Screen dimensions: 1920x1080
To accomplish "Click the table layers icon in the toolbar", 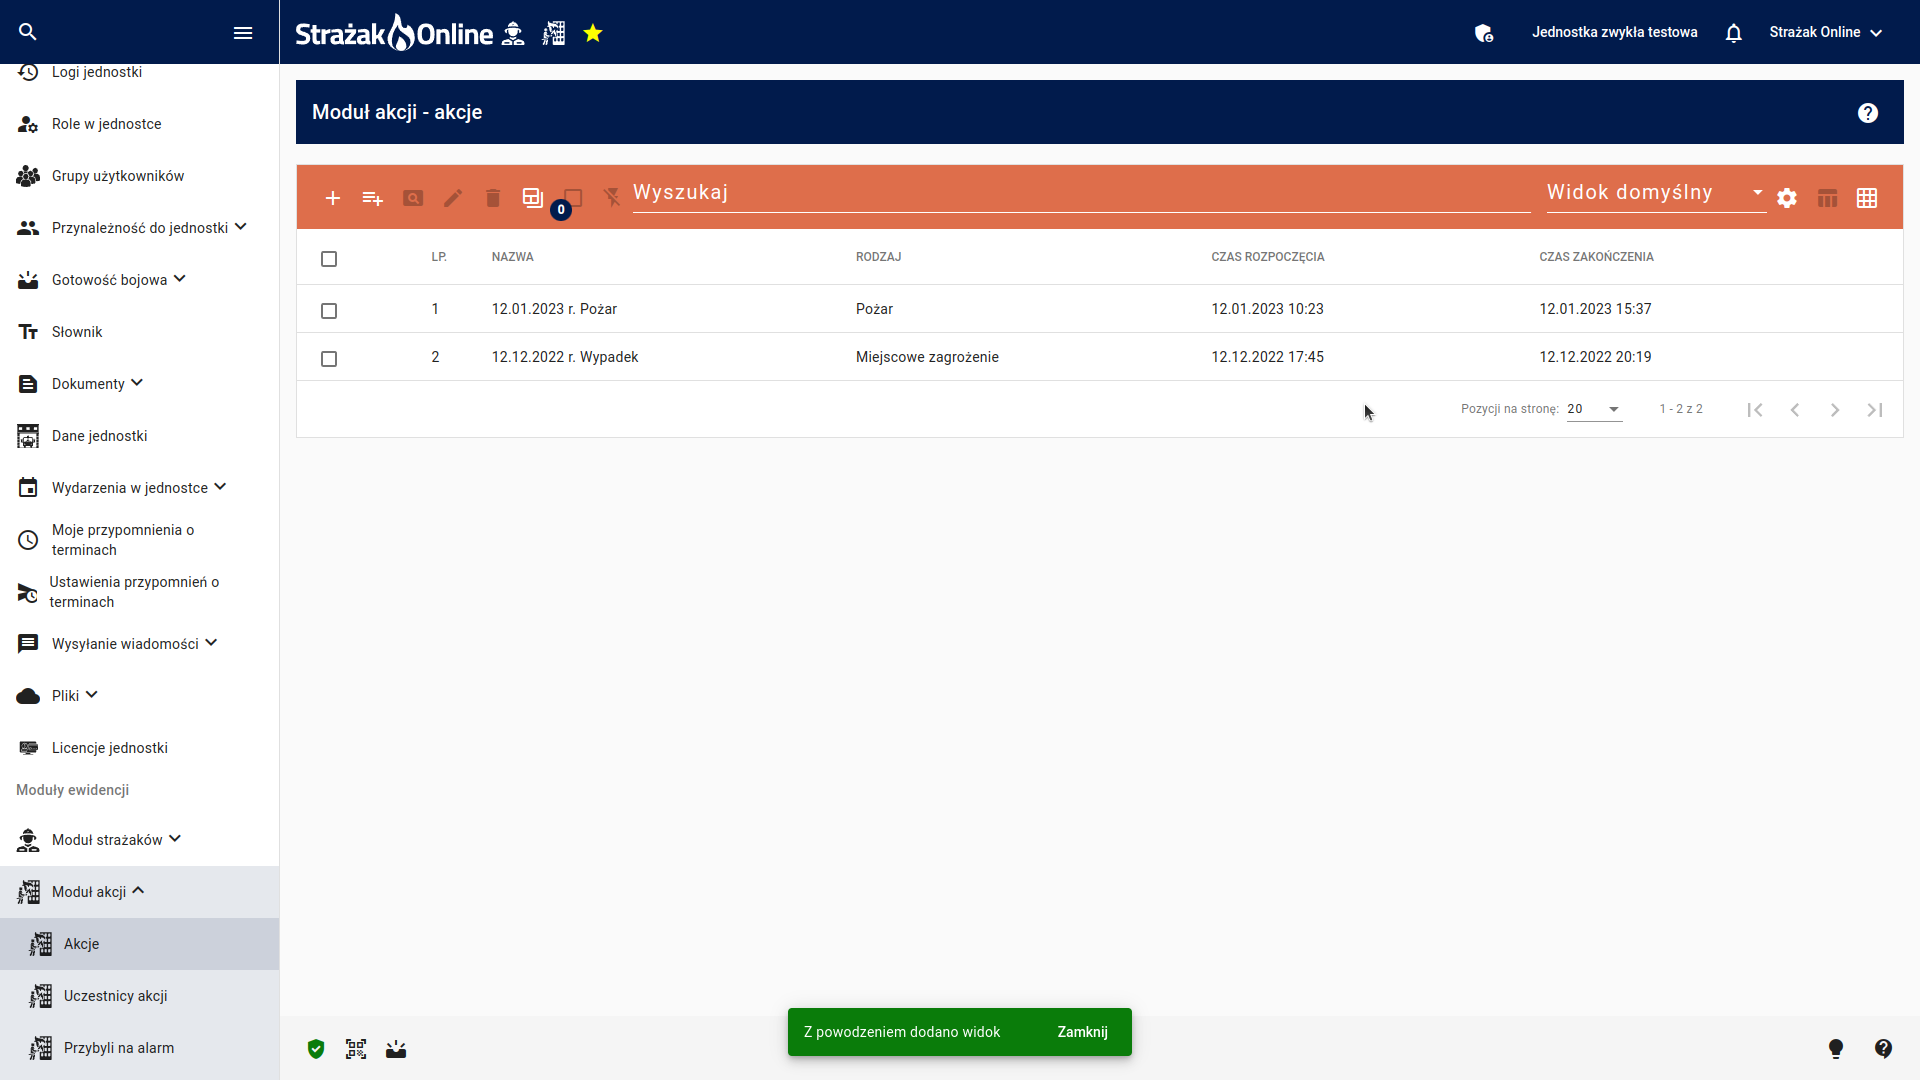I will tap(533, 198).
